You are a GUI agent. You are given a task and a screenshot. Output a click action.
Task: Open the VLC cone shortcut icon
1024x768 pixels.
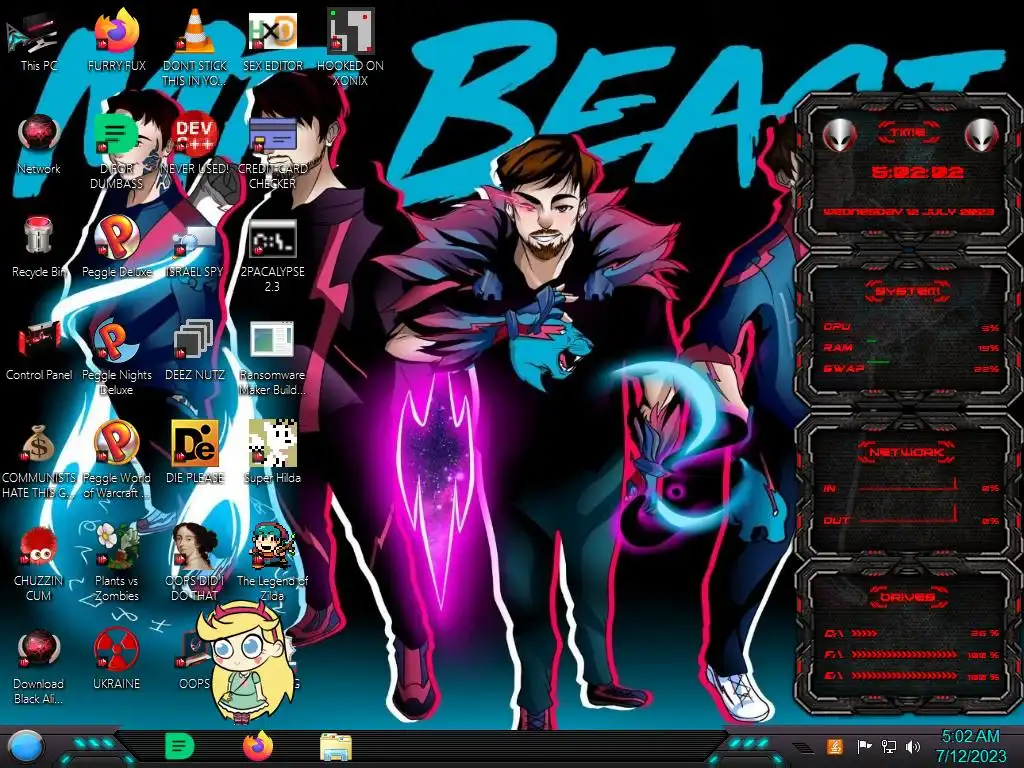coord(195,33)
